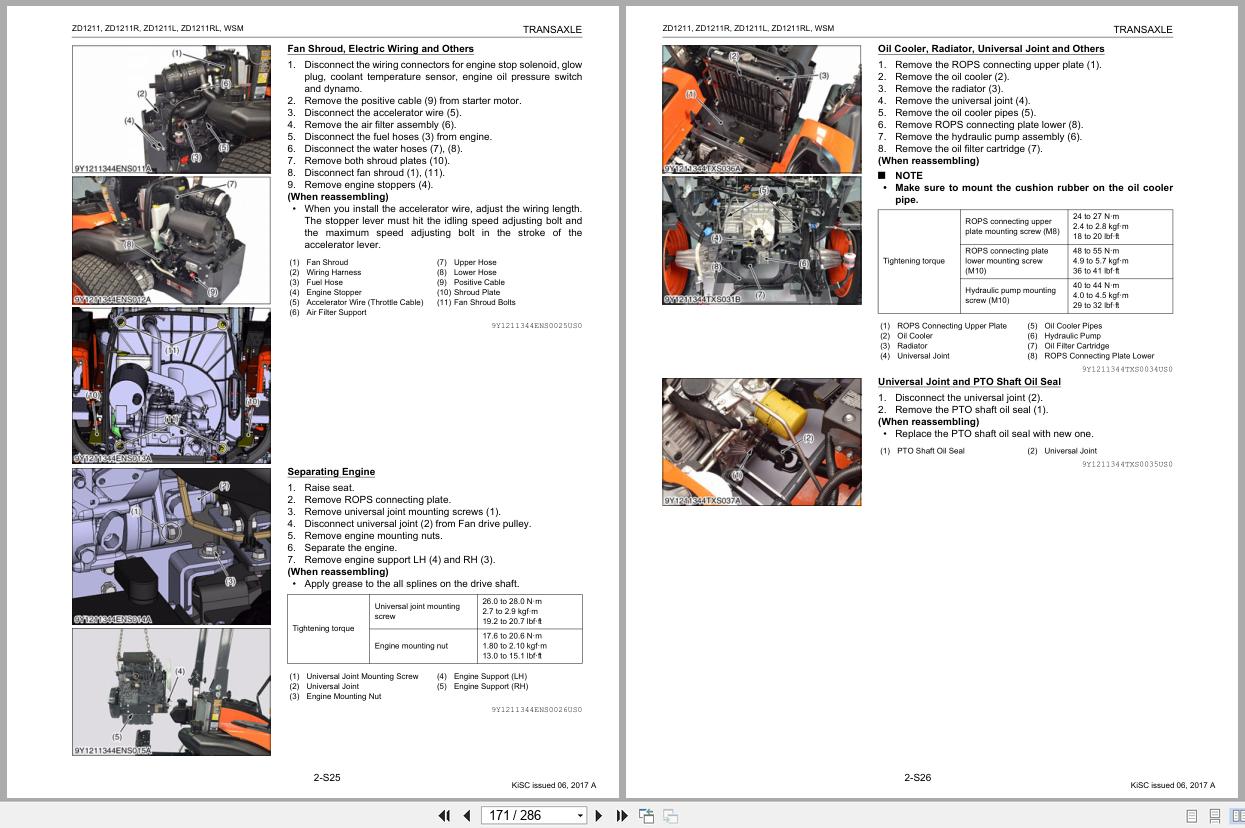Select the engine photo 9Y1211344ENS011A
The height and width of the screenshot is (828, 1245).
171,109
